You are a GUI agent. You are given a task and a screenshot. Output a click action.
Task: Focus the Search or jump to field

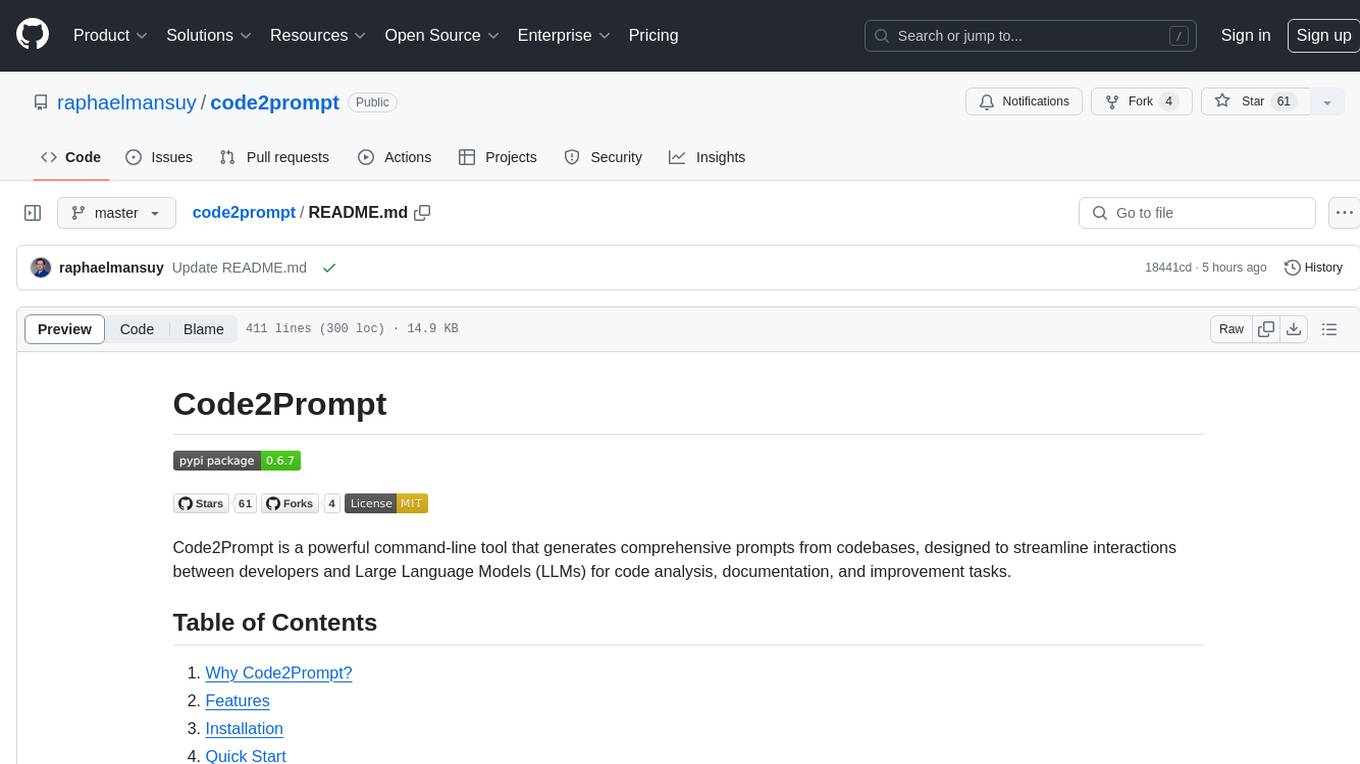pos(1032,36)
